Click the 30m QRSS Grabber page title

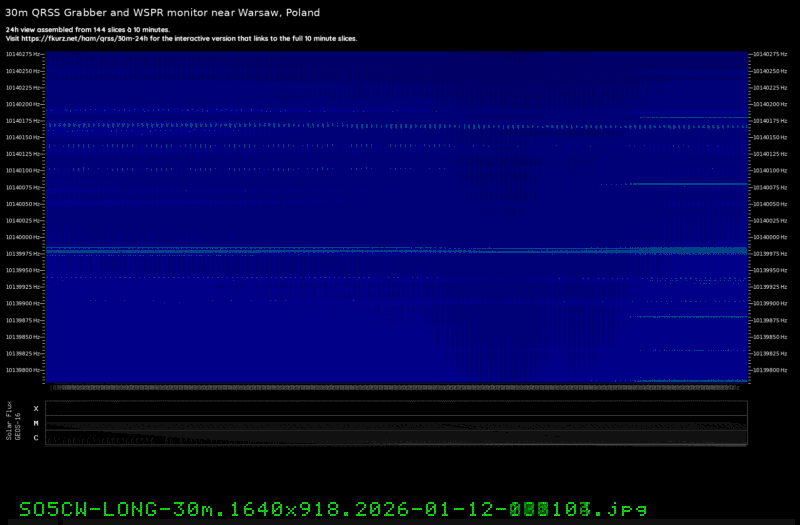coord(162,13)
